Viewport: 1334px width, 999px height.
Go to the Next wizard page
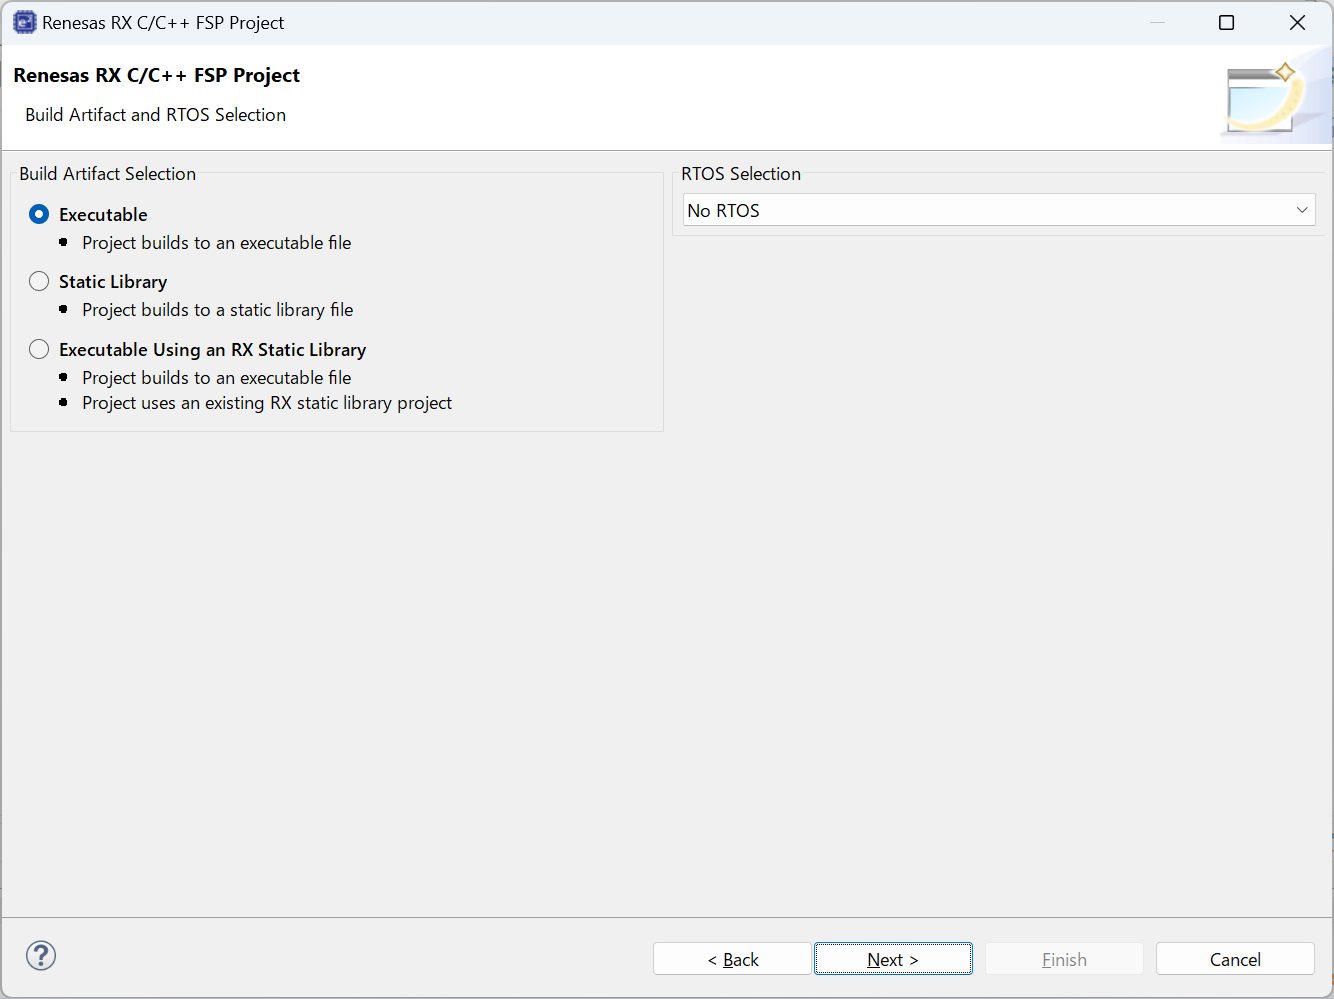[893, 959]
